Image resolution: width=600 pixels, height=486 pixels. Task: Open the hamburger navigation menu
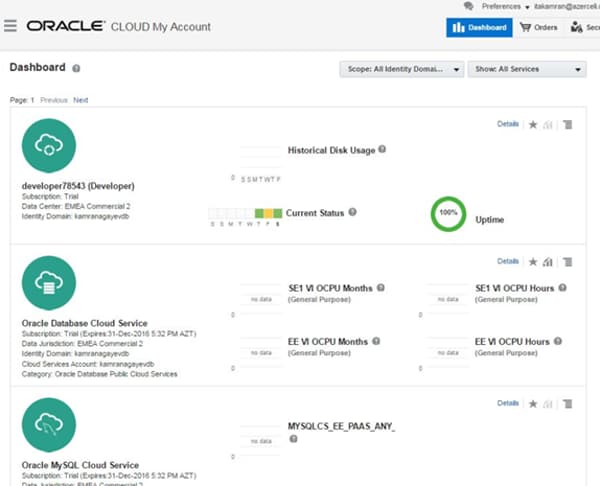pos(11,27)
